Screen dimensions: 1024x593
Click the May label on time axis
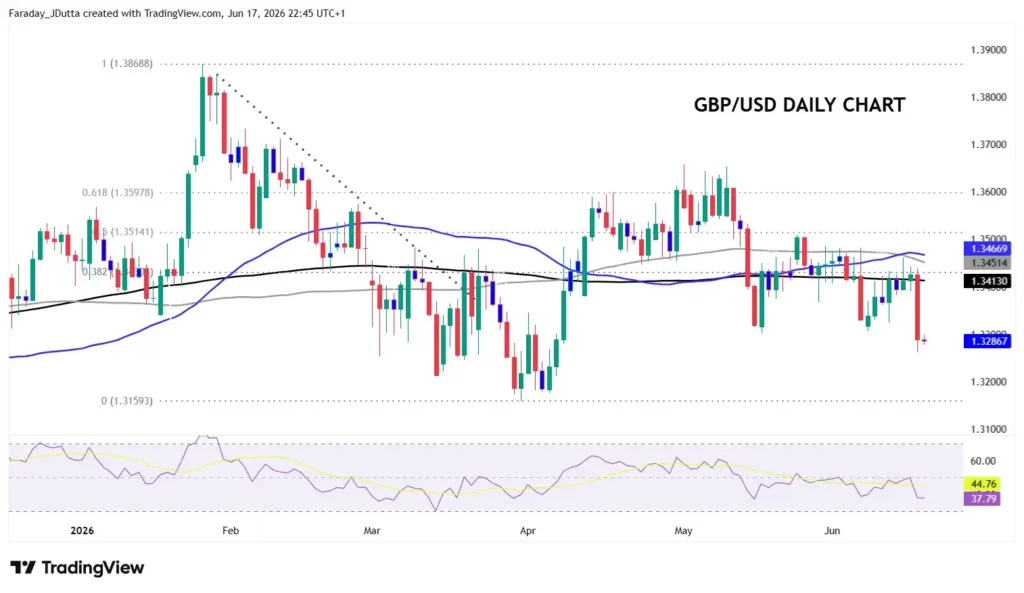point(683,531)
